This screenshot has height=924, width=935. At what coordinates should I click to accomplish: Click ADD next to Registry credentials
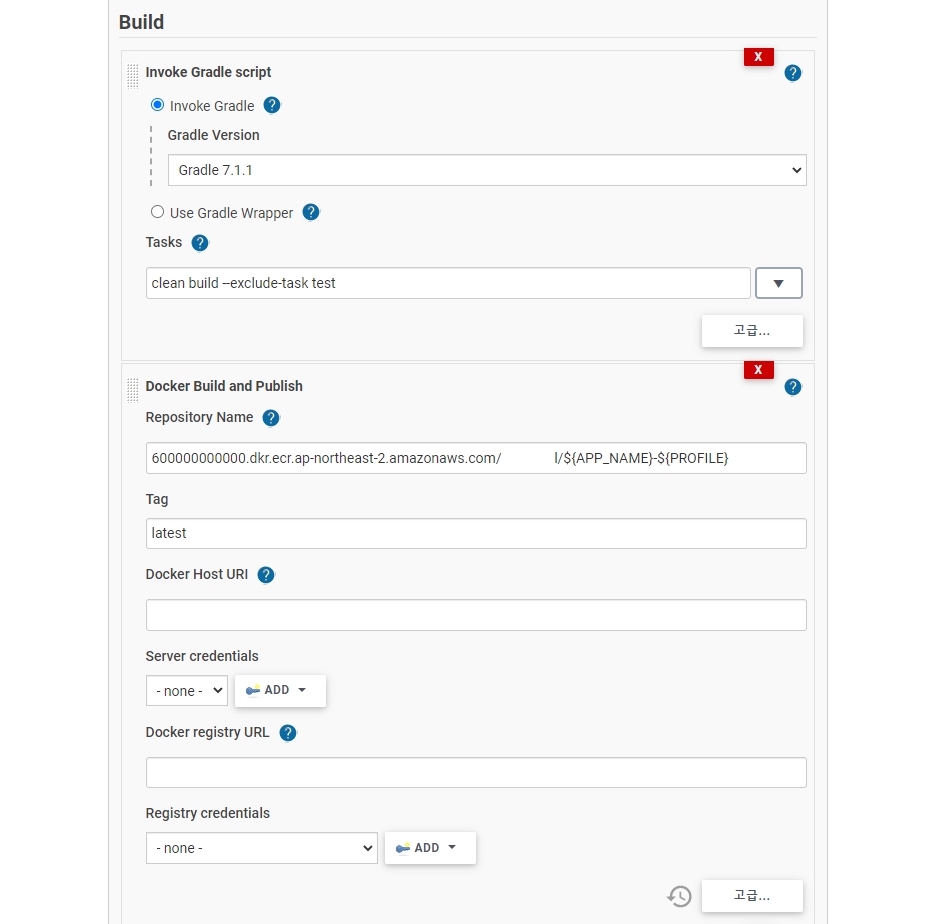point(430,848)
